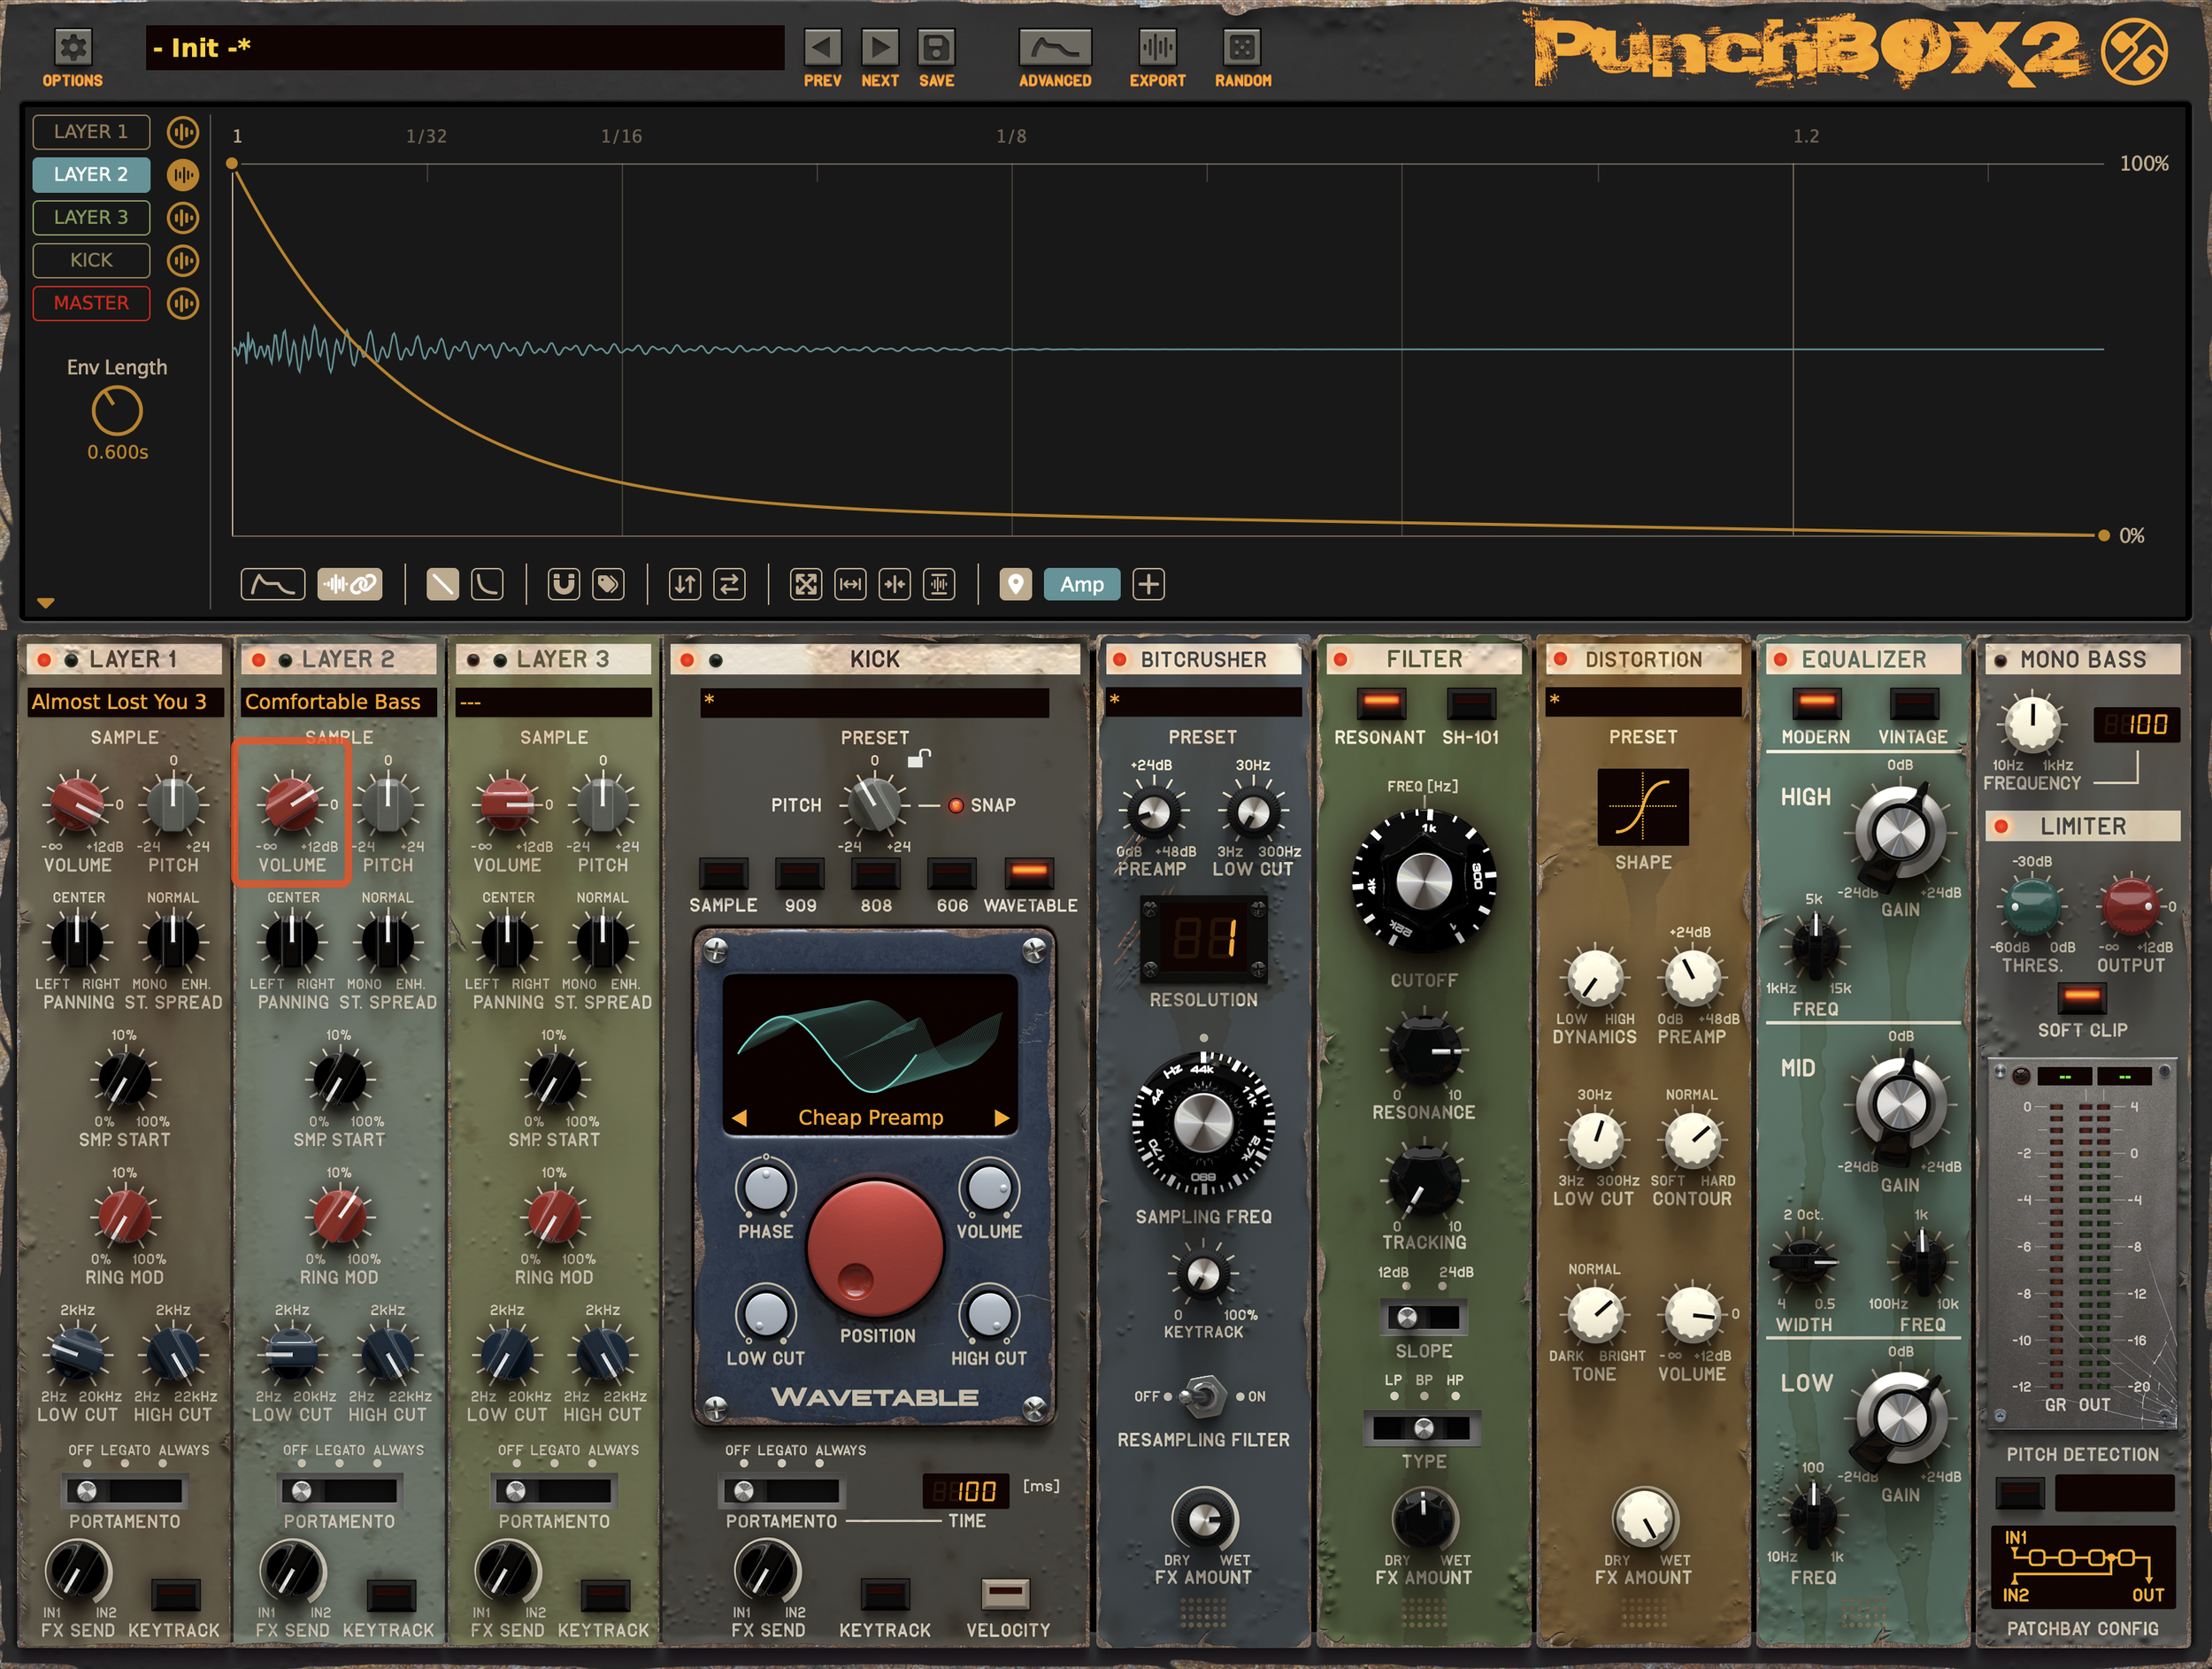
Task: Click the tags icon
Action: [608, 584]
